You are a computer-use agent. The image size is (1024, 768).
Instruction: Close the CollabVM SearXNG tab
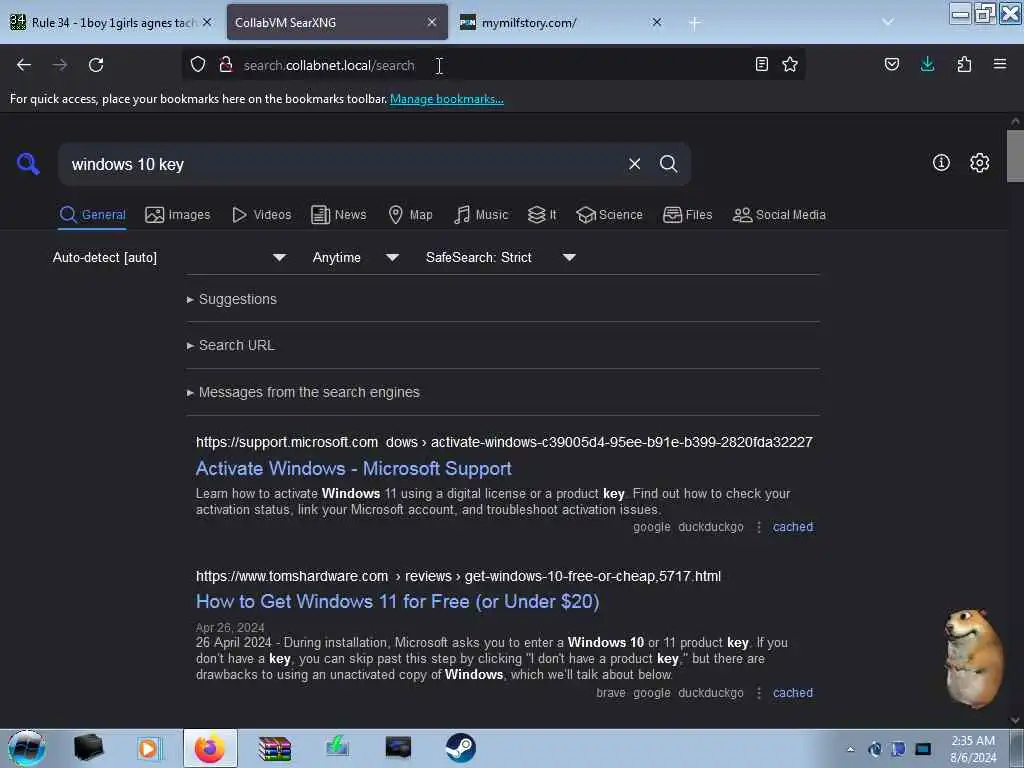coord(432,22)
